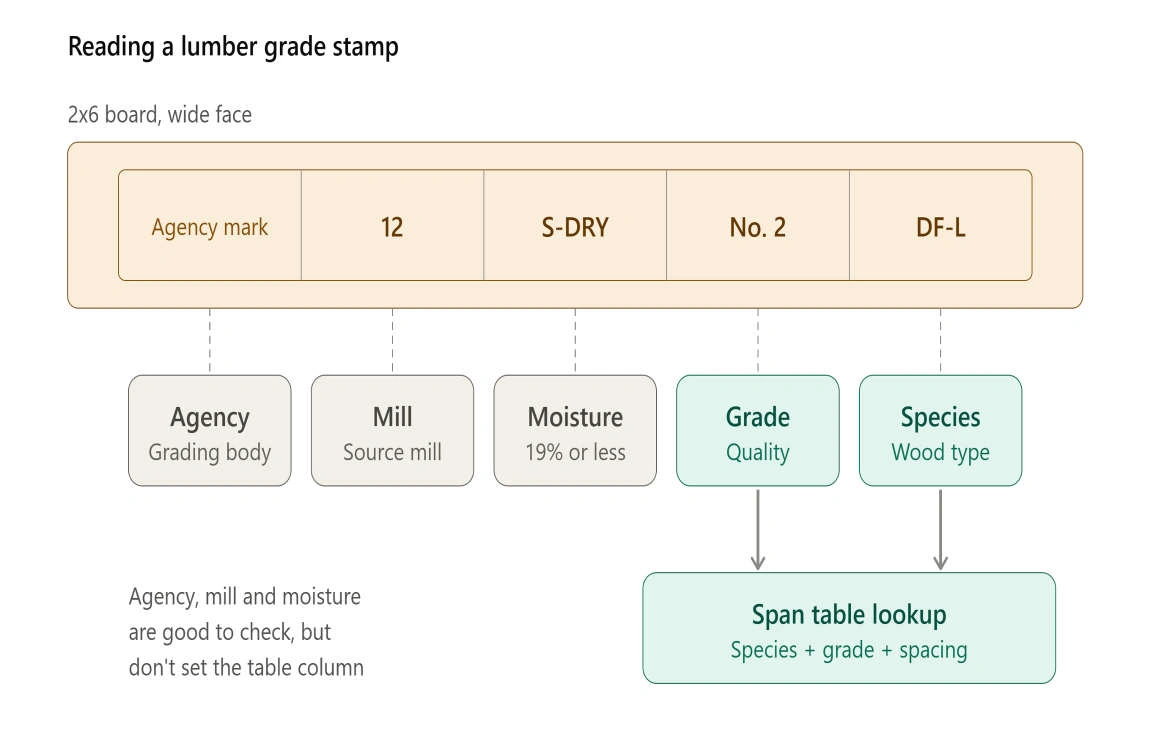The width and height of the screenshot is (1150, 750).
Task: Click the Agency mark stamp cell
Action: 210,226
